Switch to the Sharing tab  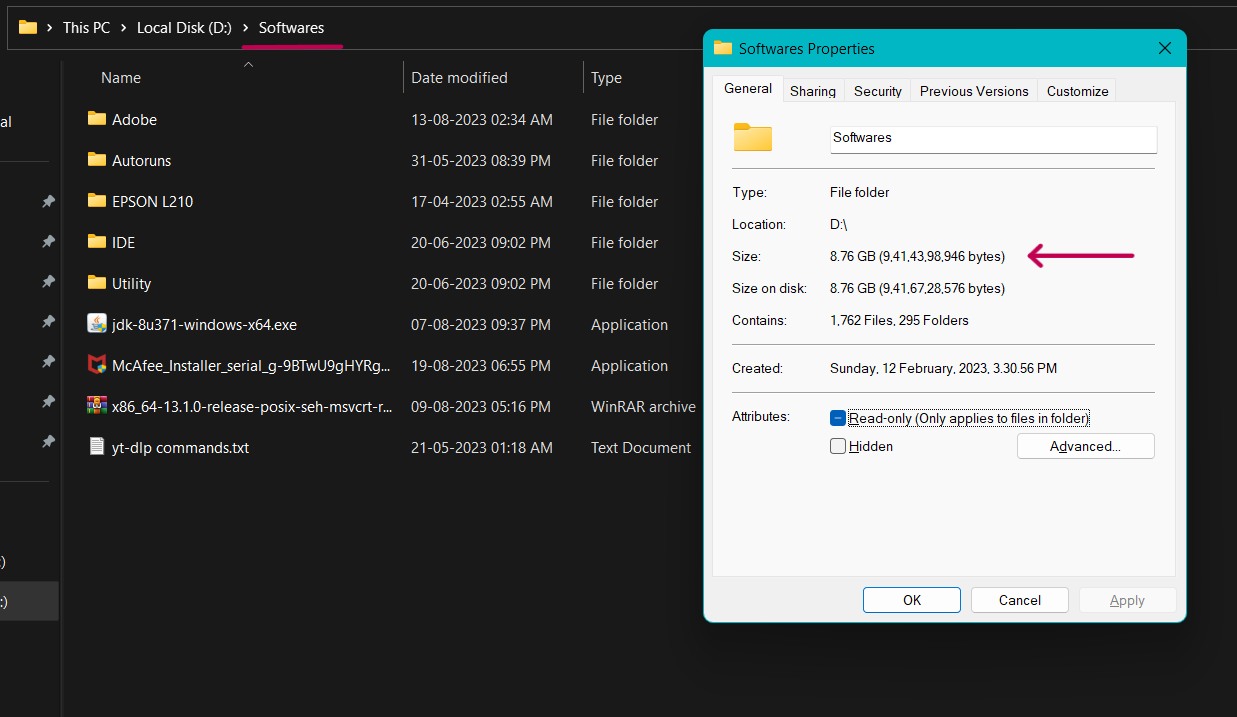[x=813, y=90]
